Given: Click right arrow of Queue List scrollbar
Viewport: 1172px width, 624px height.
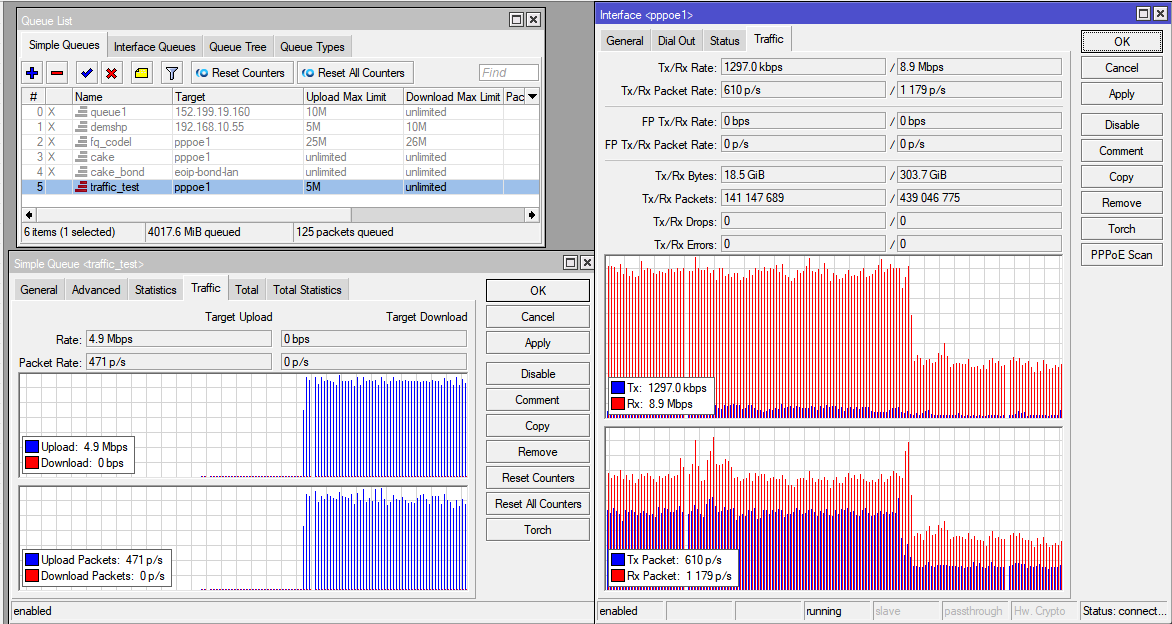Looking at the screenshot, I should [x=532, y=214].
